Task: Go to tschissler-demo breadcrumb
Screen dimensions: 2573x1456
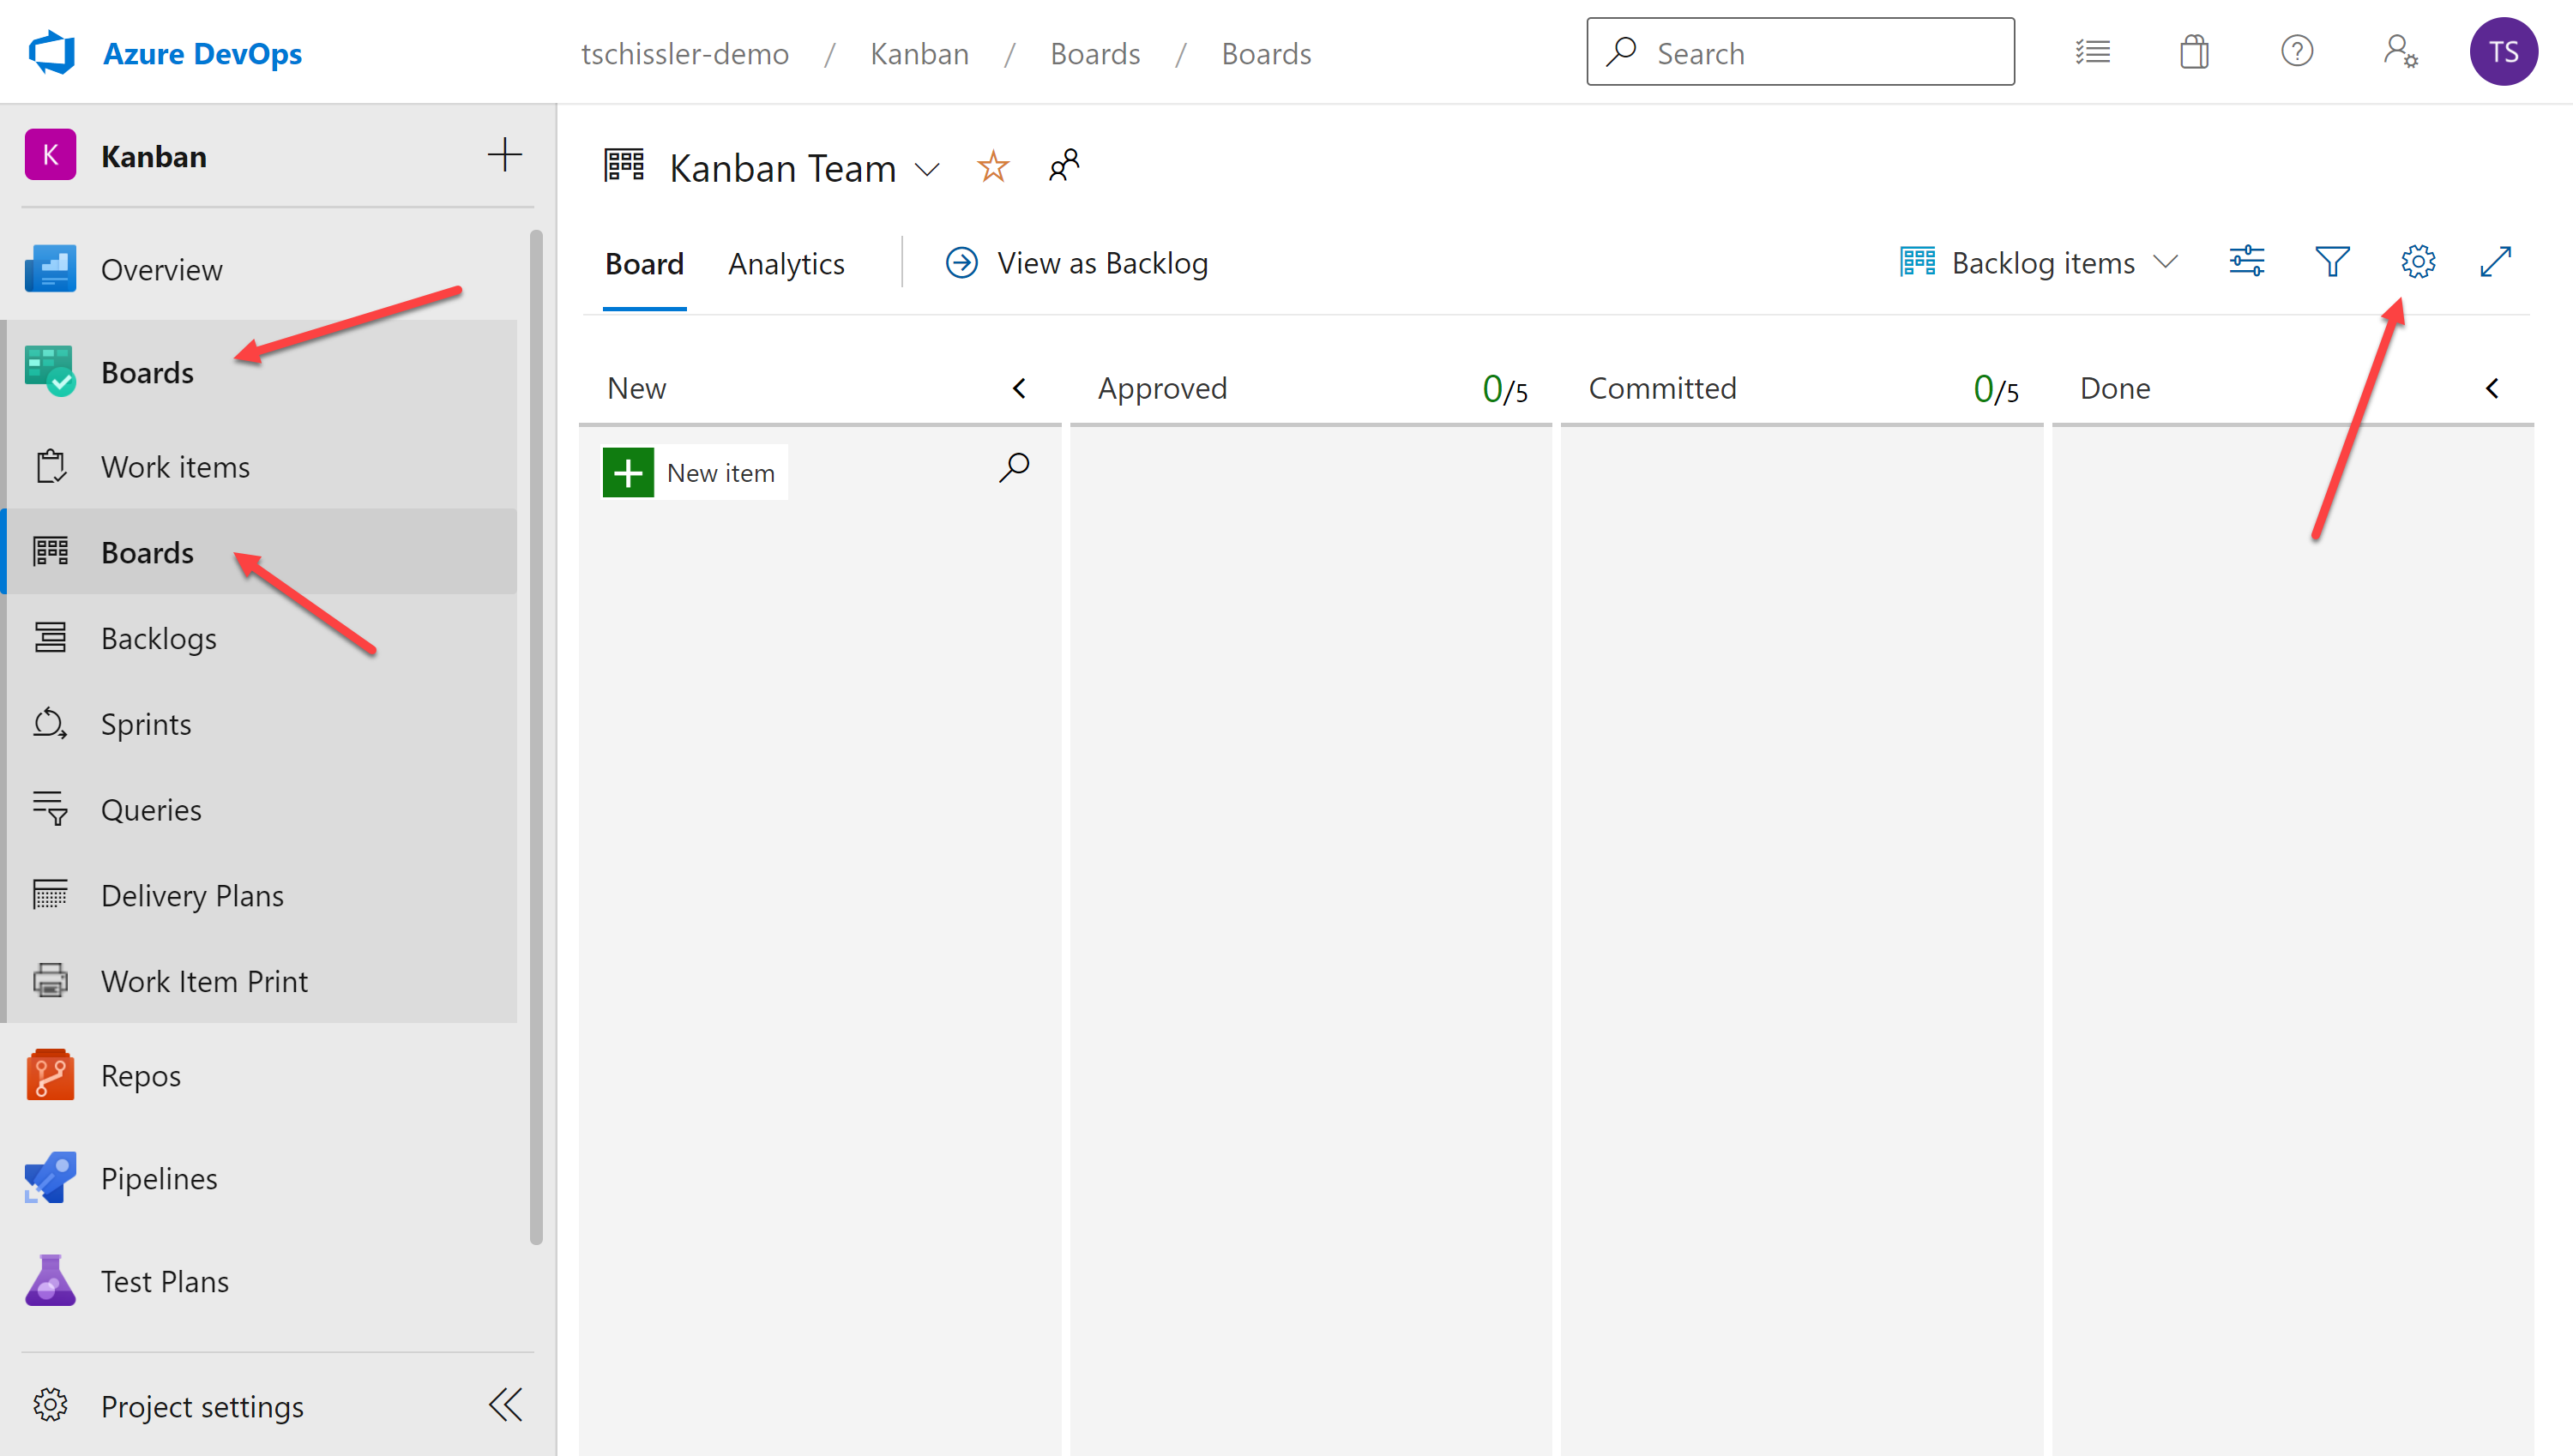Action: 685,53
